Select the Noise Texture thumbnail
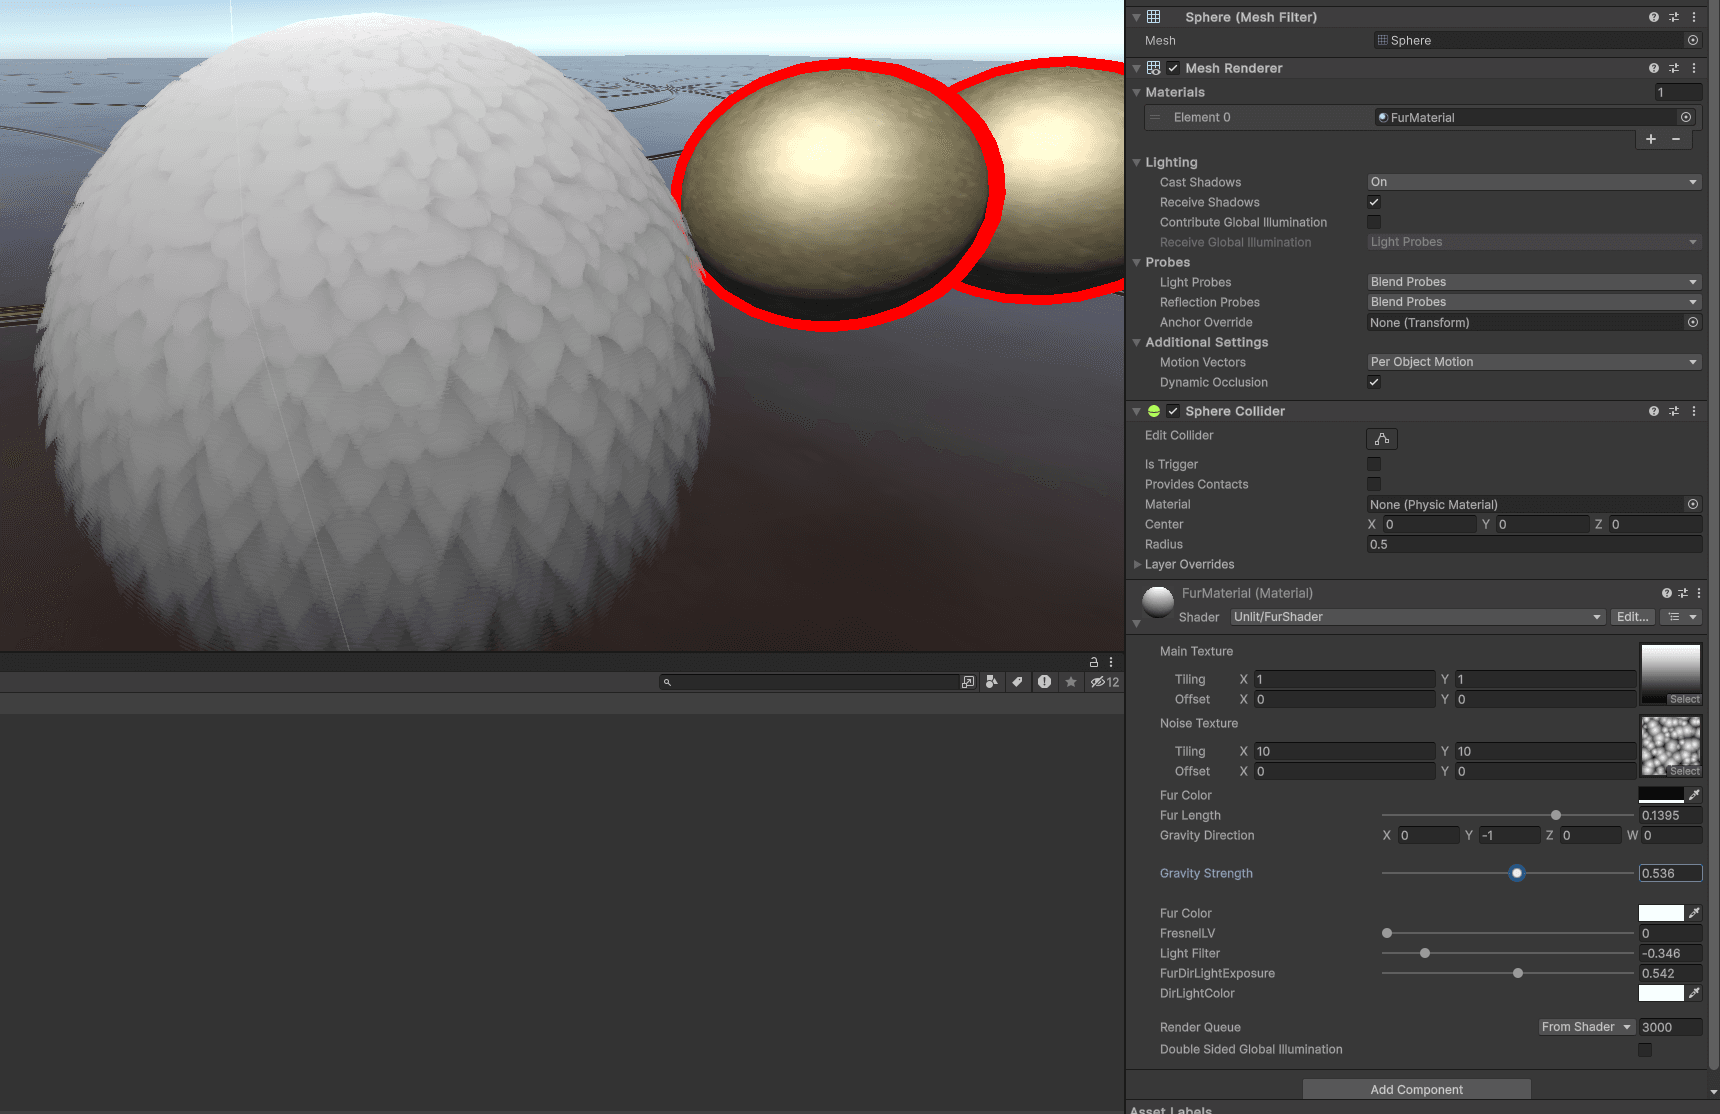The image size is (1720, 1114). coord(1670,747)
